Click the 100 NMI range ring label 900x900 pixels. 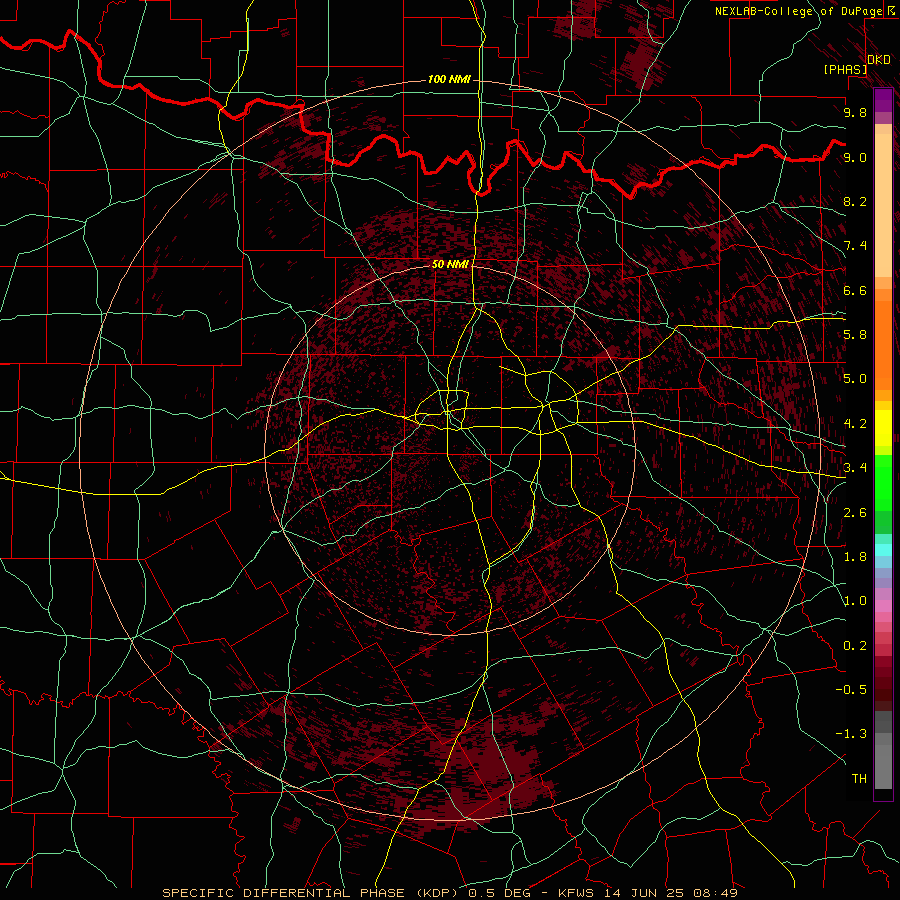pos(449,79)
